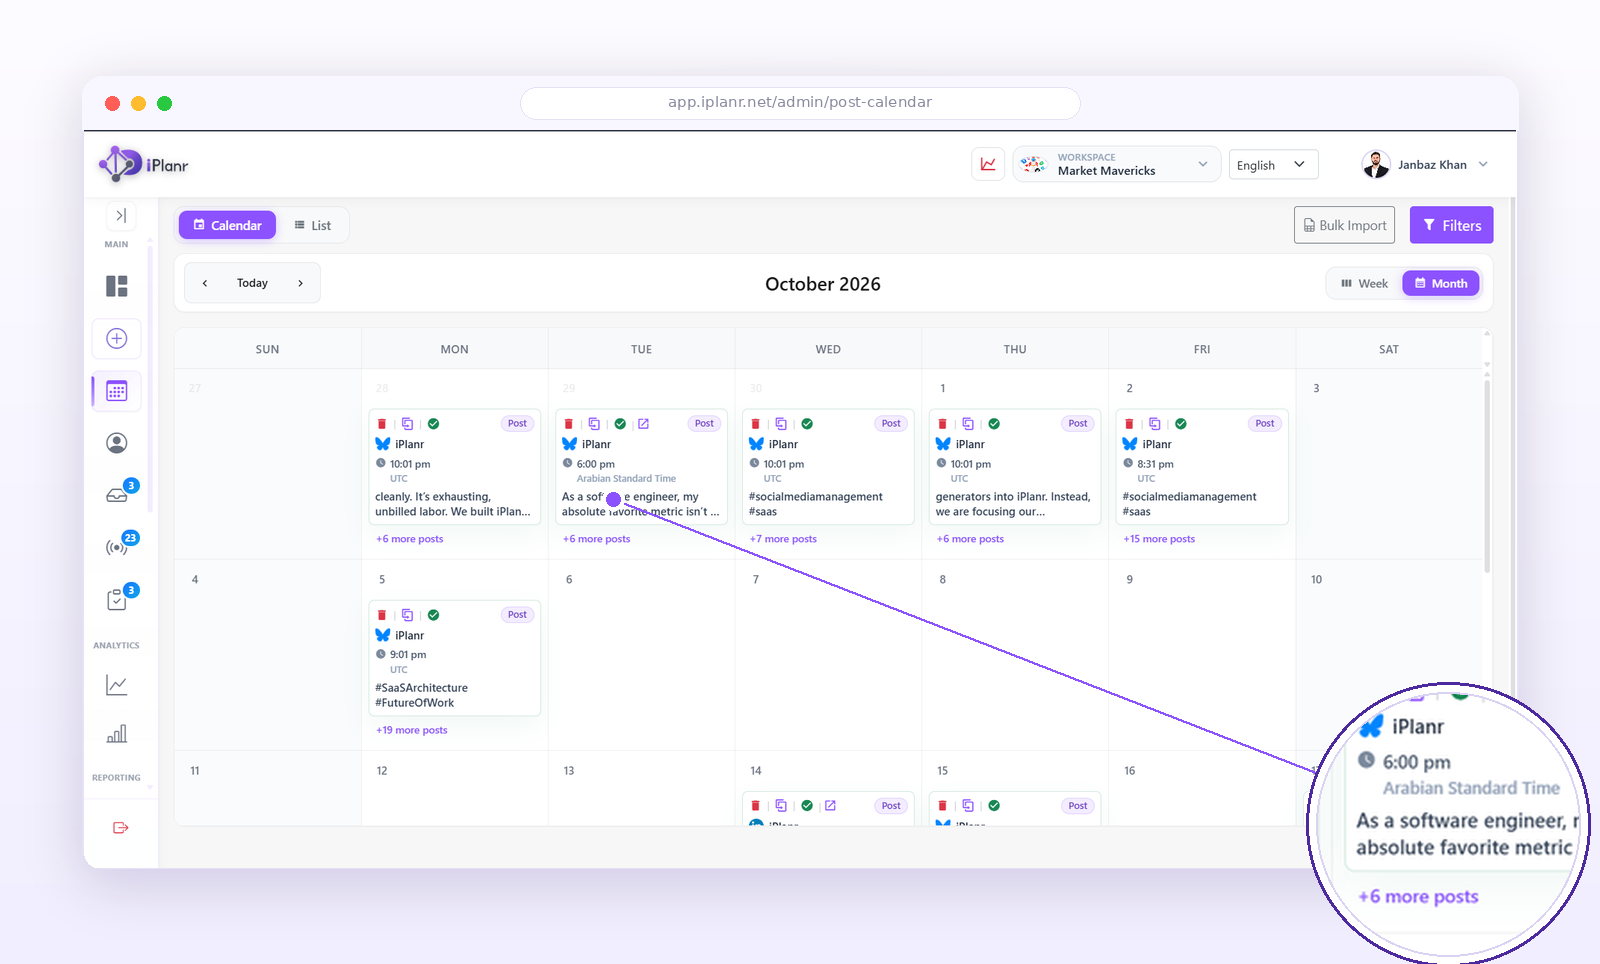Open the post calendar icon in the sidebar
Image resolution: width=1600 pixels, height=964 pixels.
tap(117, 391)
